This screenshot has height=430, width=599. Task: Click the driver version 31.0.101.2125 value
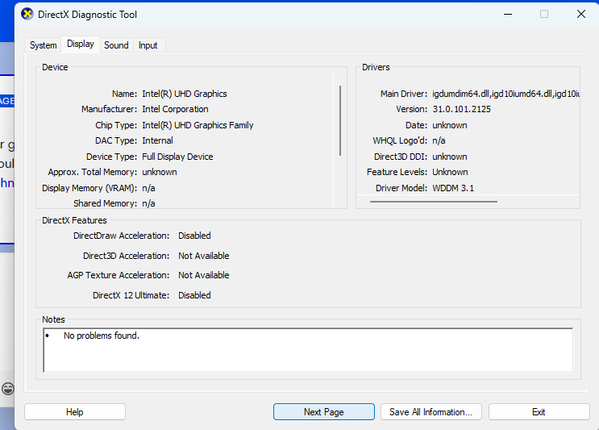(461, 109)
